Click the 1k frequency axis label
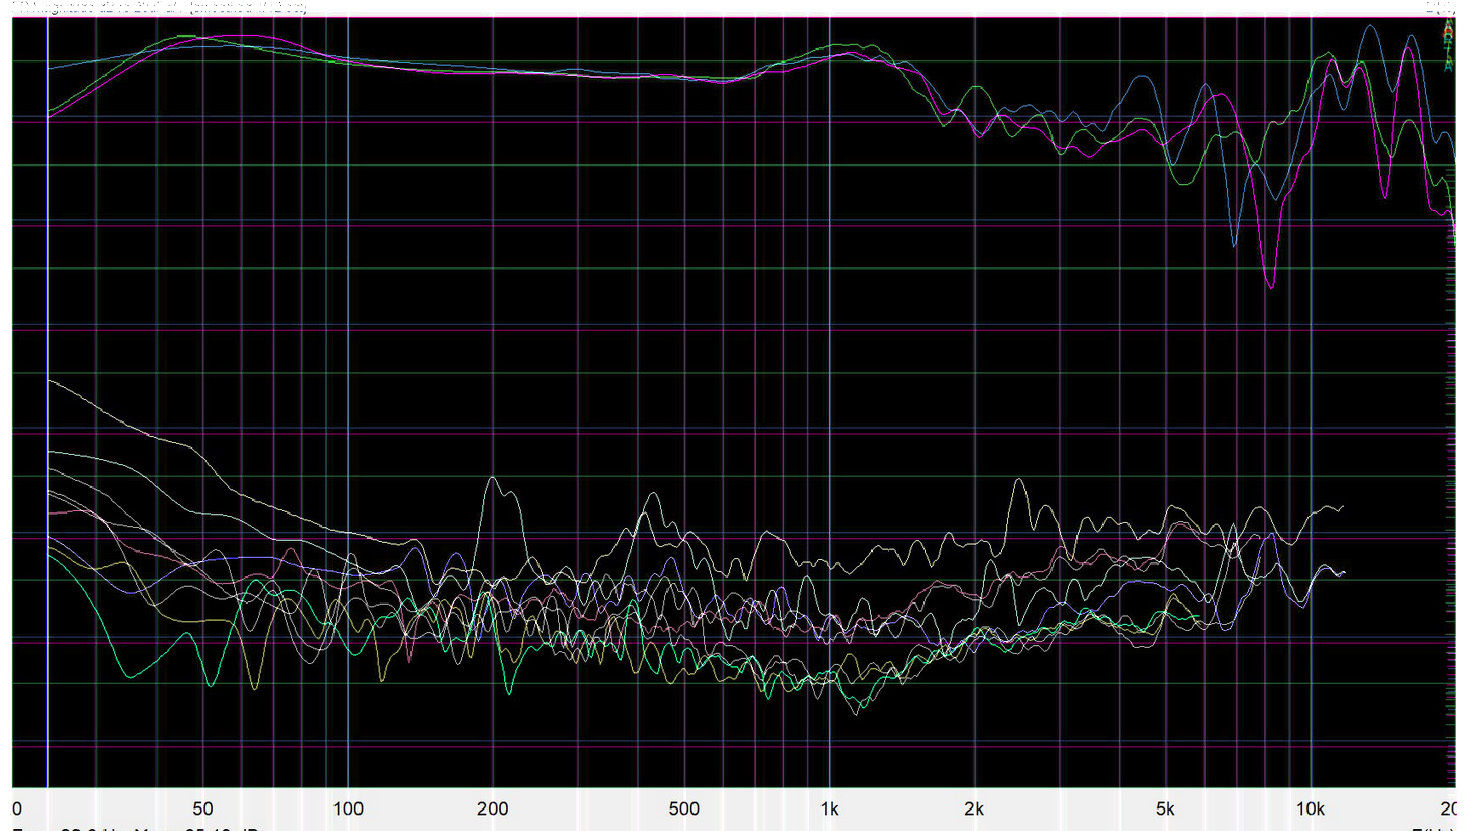 coord(829,809)
